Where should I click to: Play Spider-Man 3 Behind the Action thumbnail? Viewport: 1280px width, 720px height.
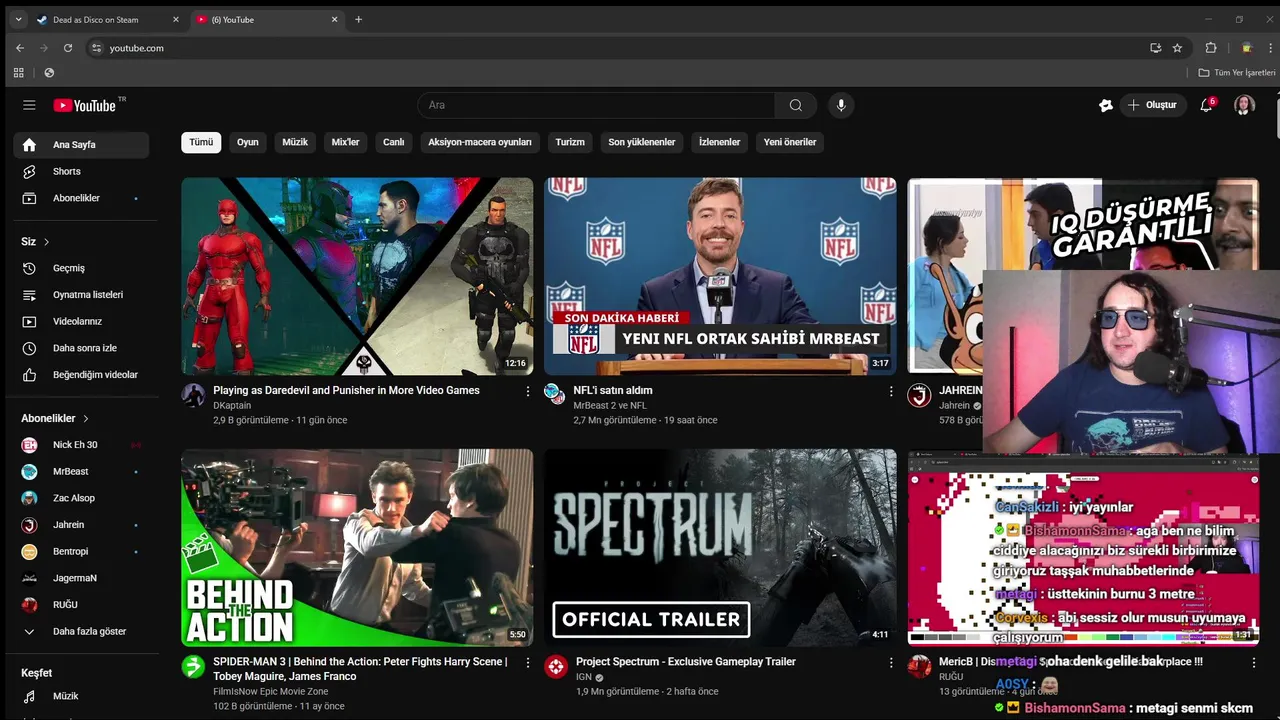coord(357,547)
